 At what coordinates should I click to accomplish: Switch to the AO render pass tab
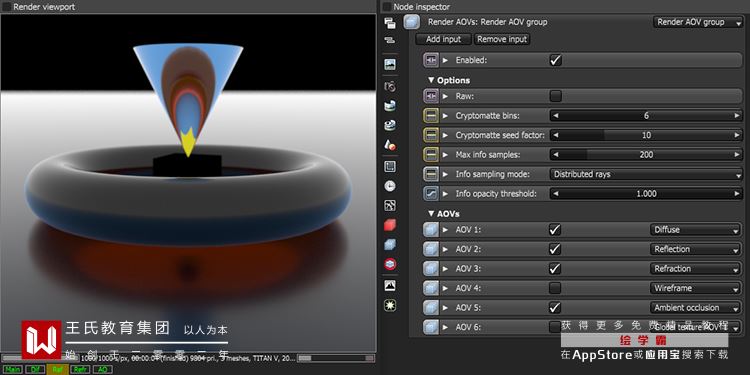[x=102, y=370]
